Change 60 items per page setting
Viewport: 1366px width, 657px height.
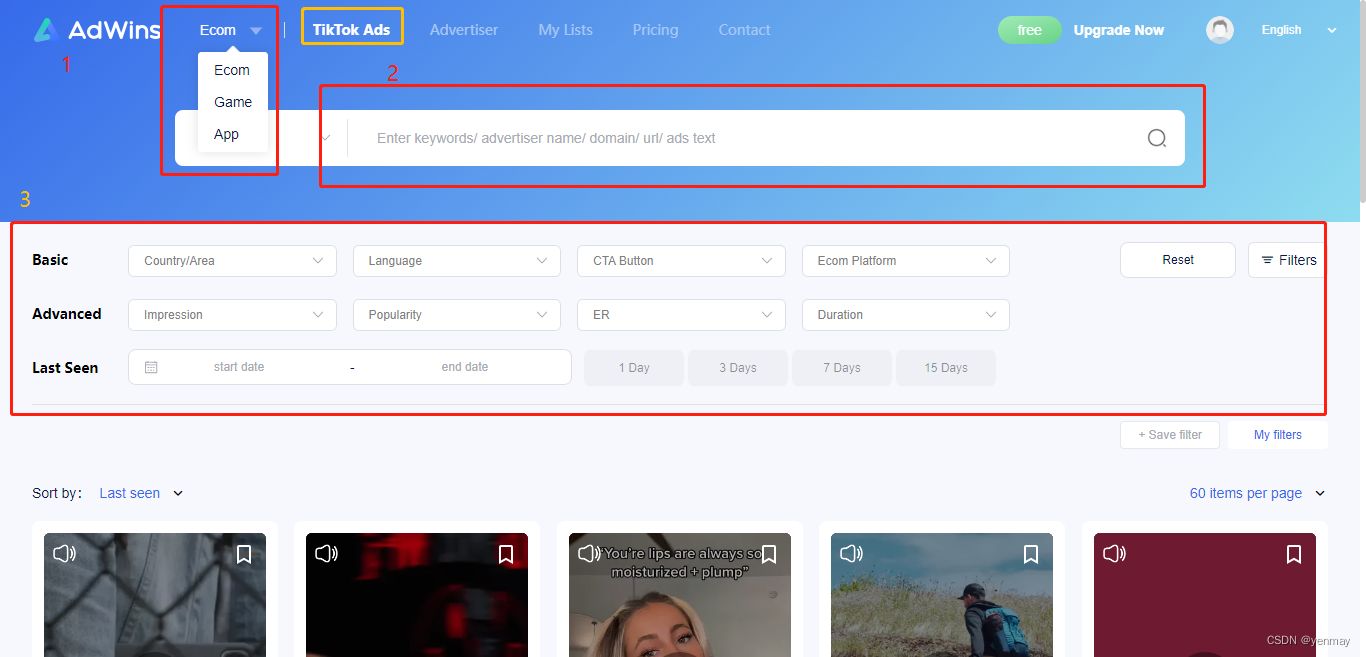(1257, 493)
